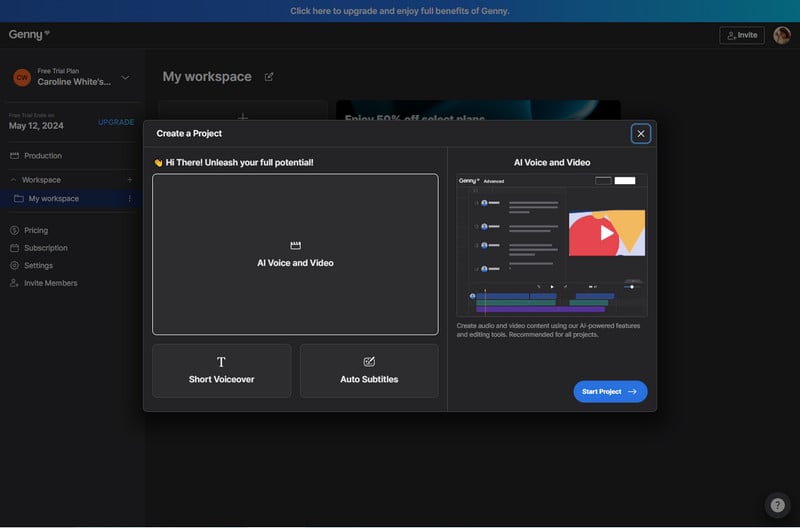The height and width of the screenshot is (528, 800).
Task: Click the Invite Members person icon
Action: (x=14, y=283)
